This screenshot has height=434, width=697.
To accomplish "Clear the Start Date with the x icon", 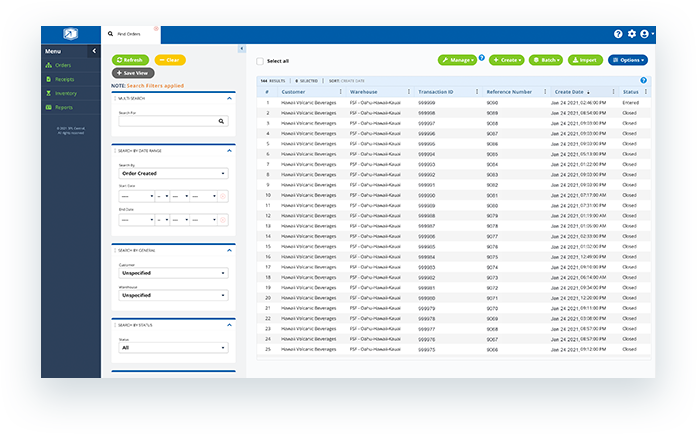I will tap(223, 196).
